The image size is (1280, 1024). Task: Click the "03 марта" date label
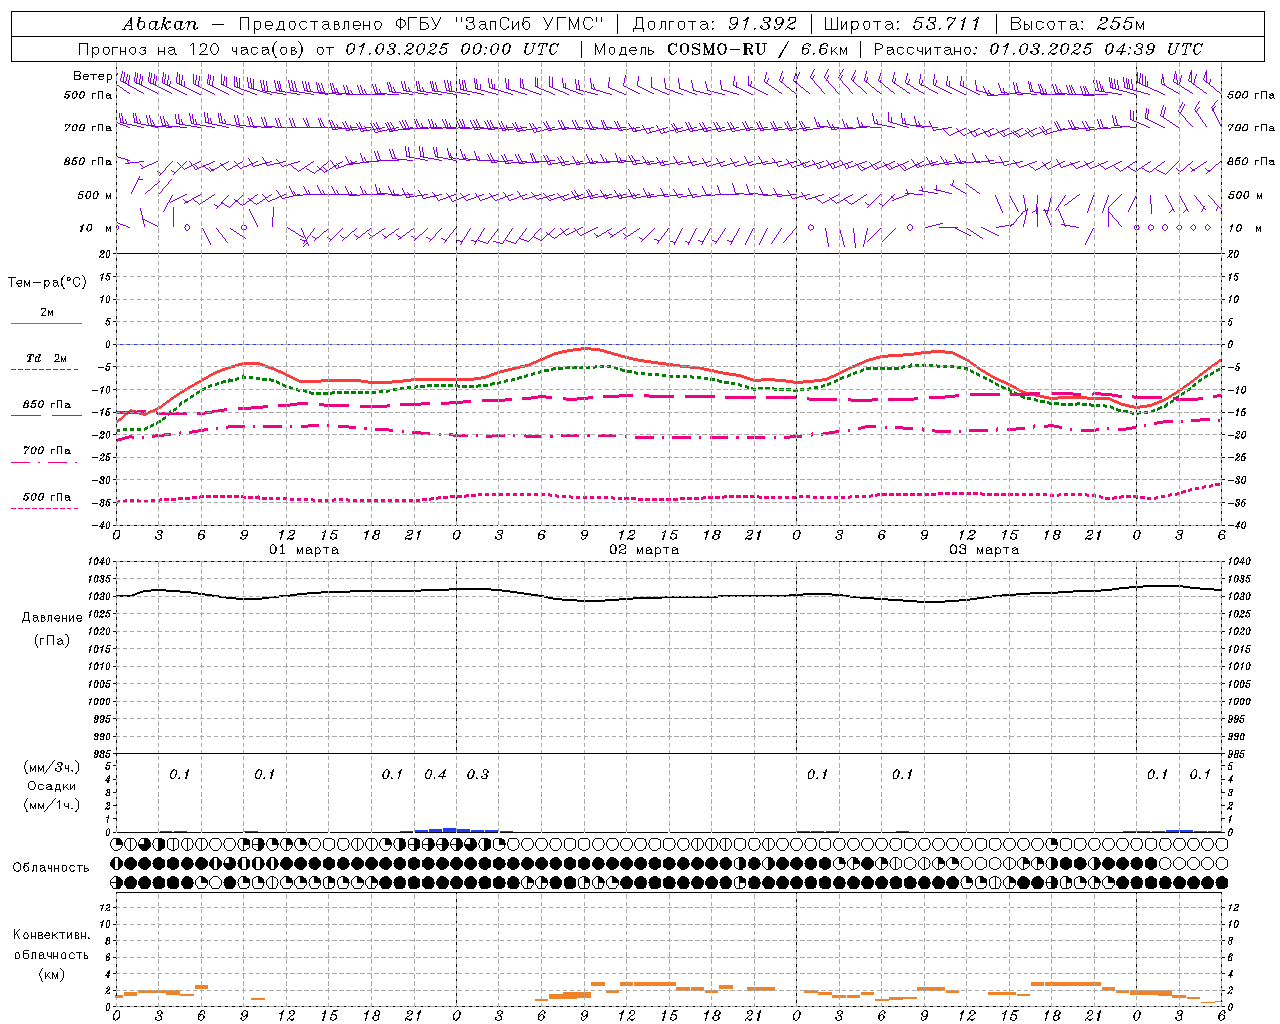pyautogui.click(x=984, y=550)
